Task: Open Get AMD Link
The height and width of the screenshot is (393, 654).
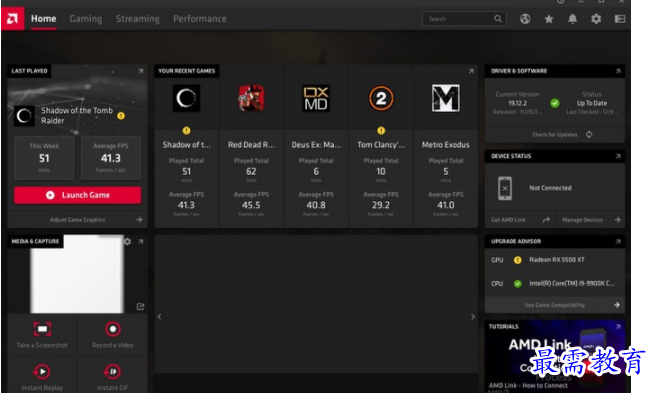Action: (520, 220)
